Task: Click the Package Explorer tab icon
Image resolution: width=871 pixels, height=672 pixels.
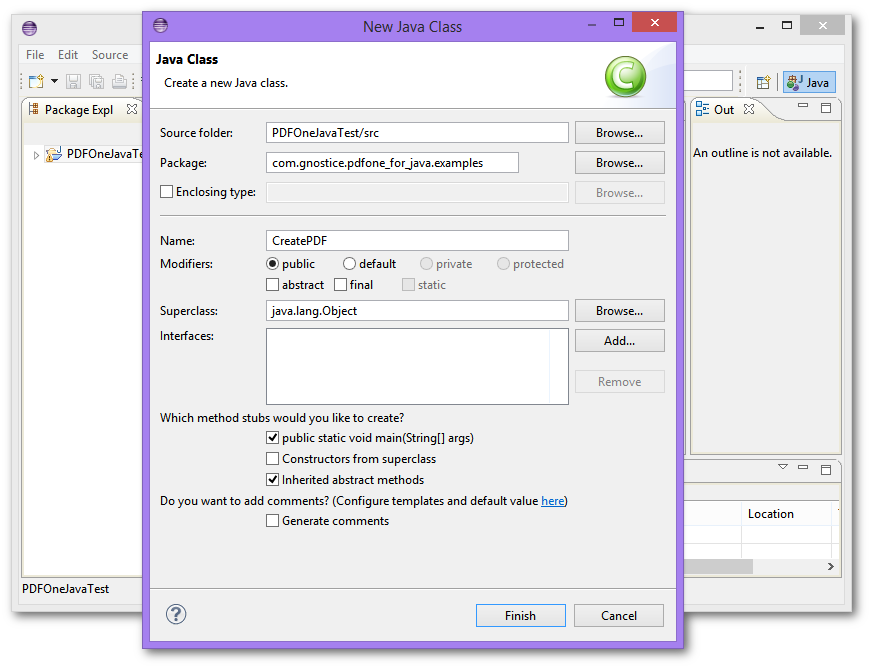Action: click(x=34, y=109)
